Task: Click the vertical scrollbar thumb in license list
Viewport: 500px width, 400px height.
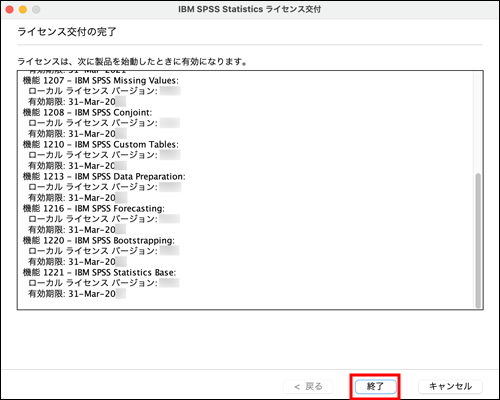Action: (478, 241)
